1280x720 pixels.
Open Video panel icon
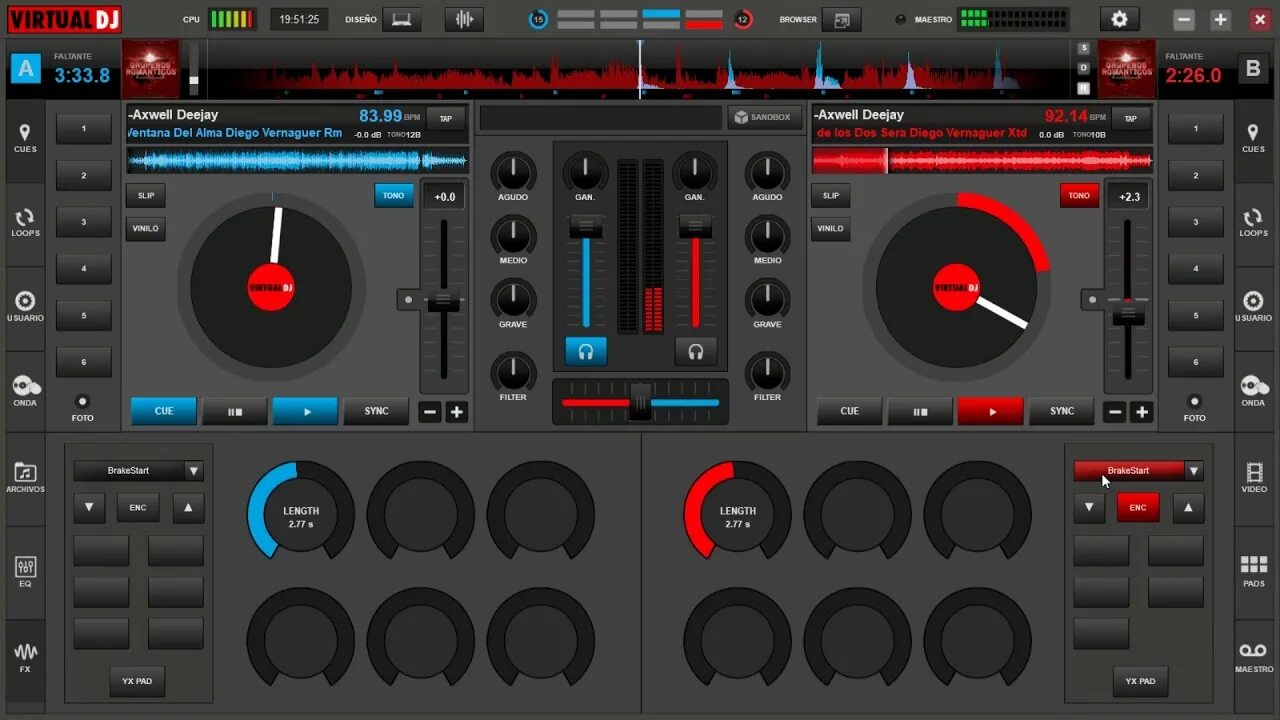coord(1253,476)
